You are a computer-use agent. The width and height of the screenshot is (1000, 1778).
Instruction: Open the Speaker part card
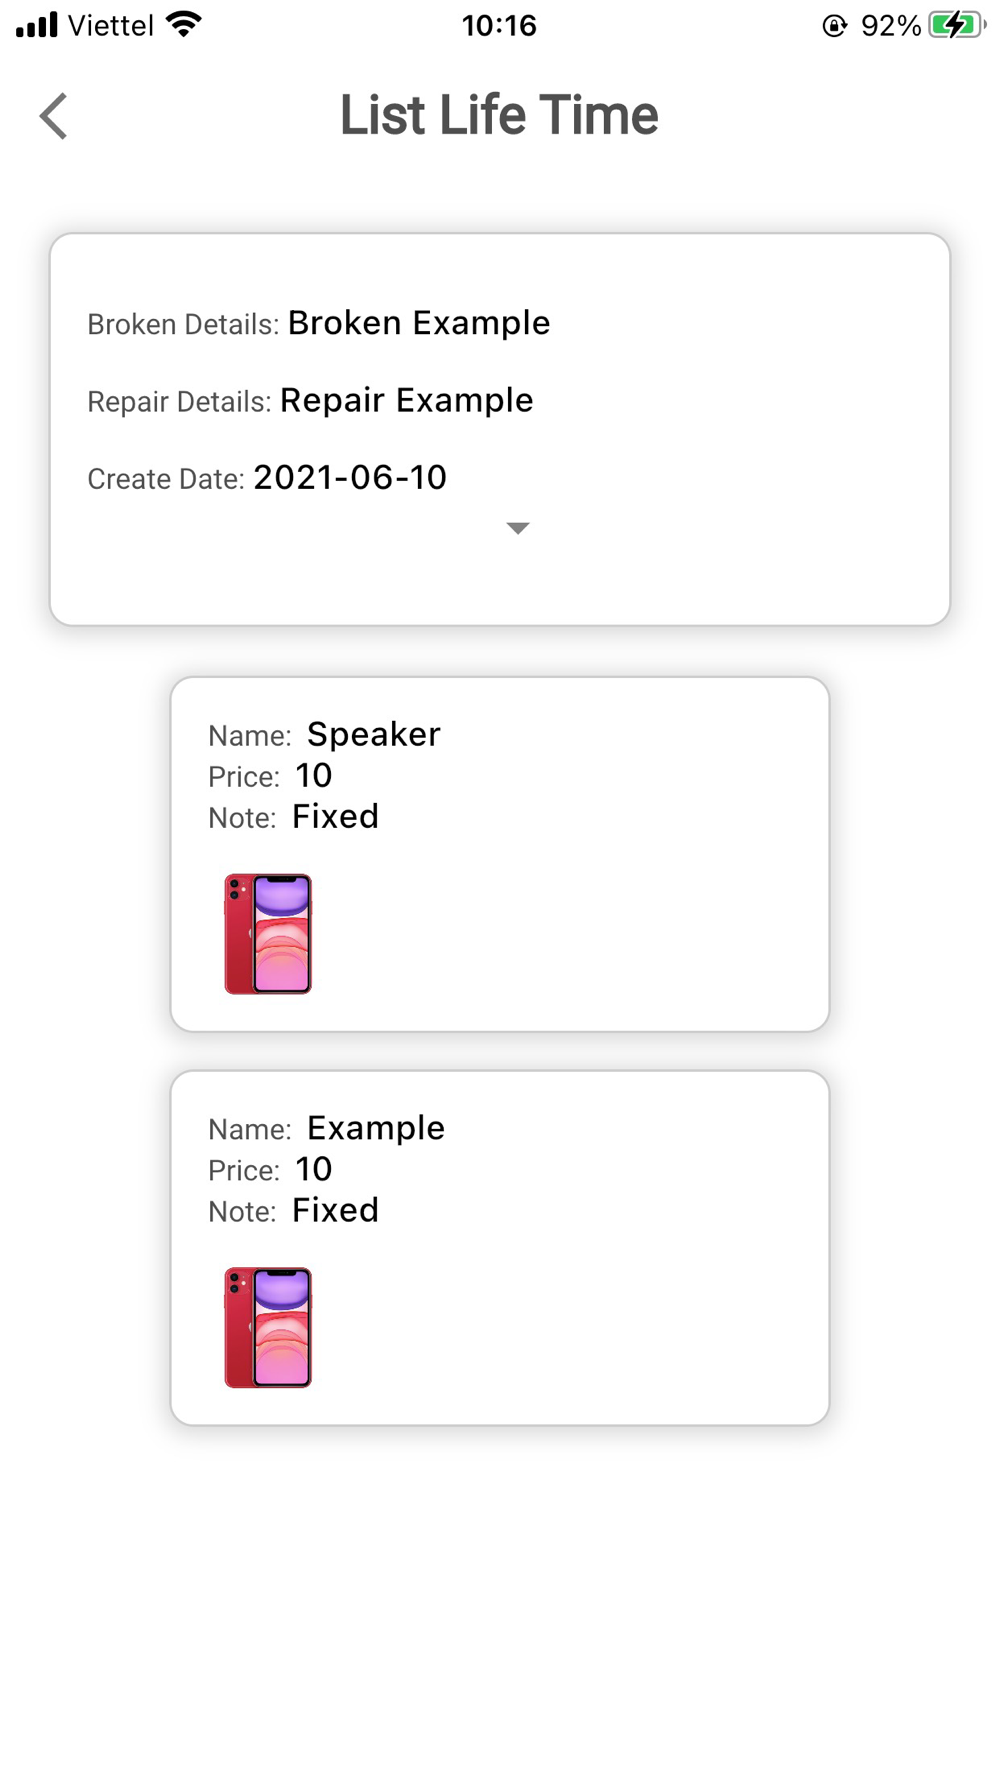click(x=500, y=854)
